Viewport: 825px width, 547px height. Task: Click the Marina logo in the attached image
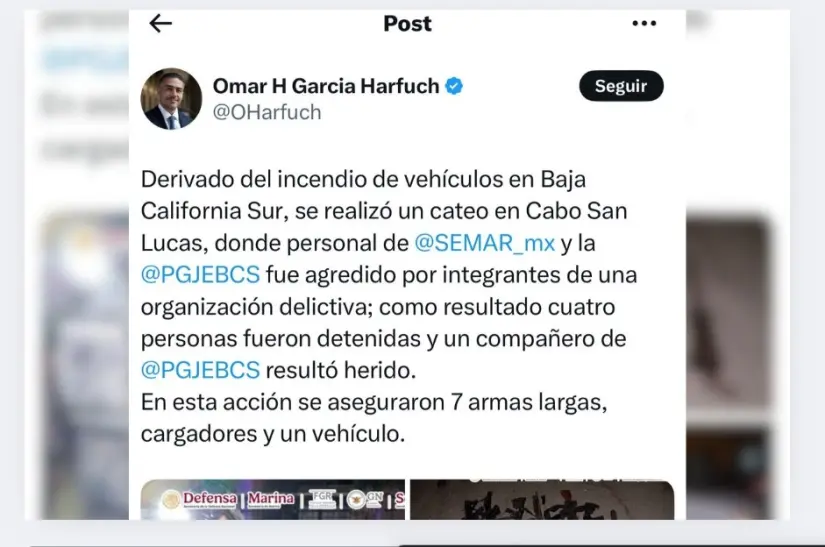pos(270,499)
